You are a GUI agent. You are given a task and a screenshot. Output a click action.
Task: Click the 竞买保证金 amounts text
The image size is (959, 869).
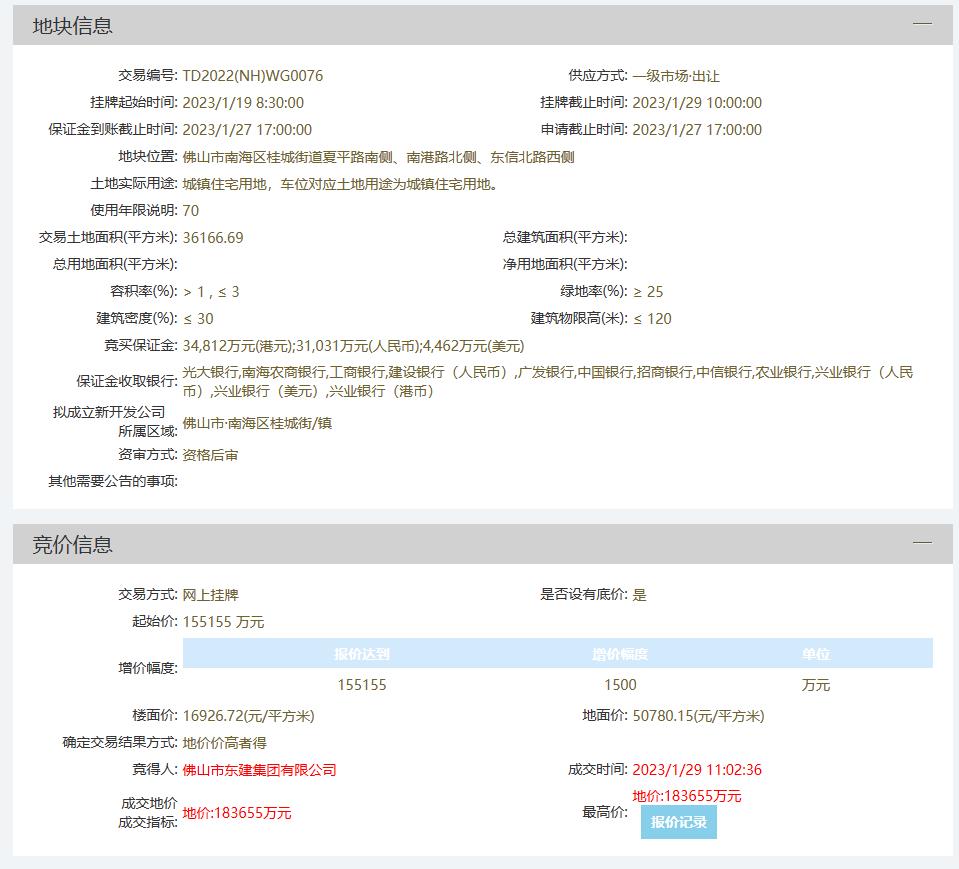pos(353,346)
